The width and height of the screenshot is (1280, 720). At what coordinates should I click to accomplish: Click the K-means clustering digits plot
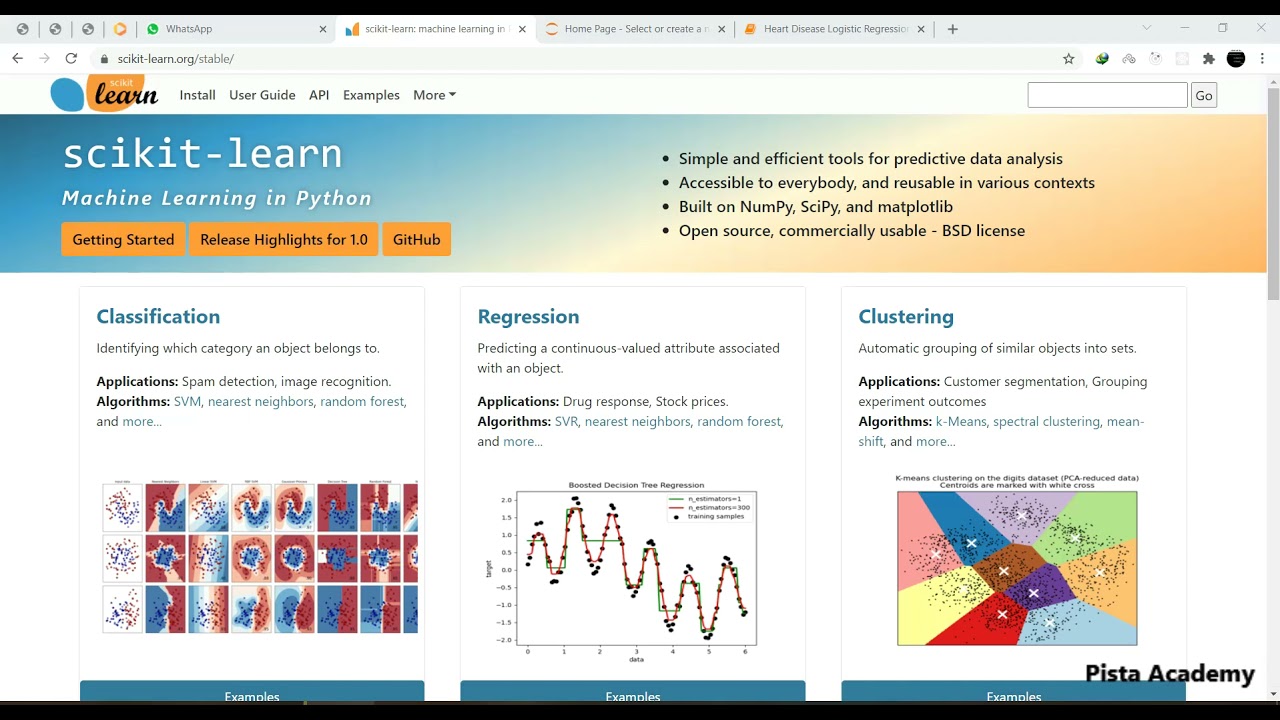[1017, 560]
